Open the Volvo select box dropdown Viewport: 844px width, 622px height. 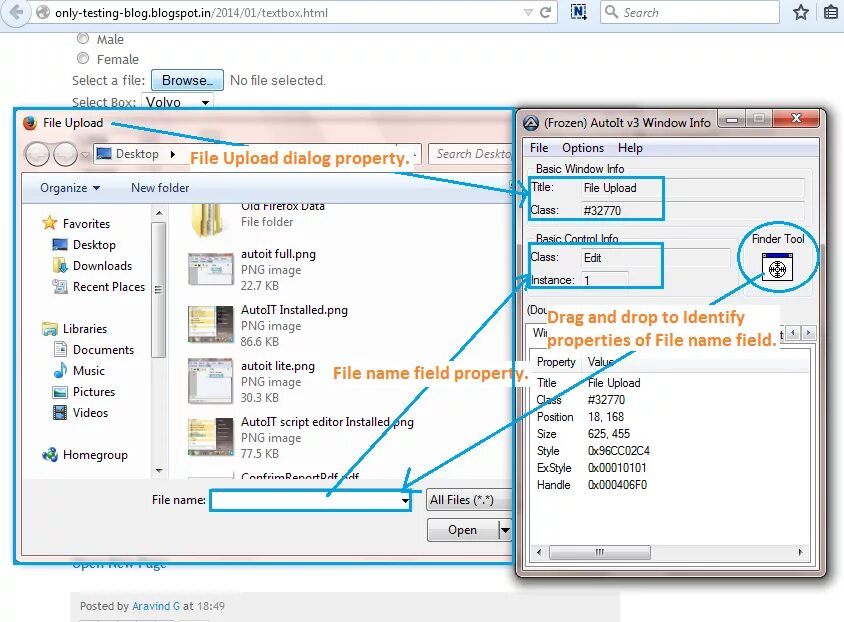(x=178, y=102)
